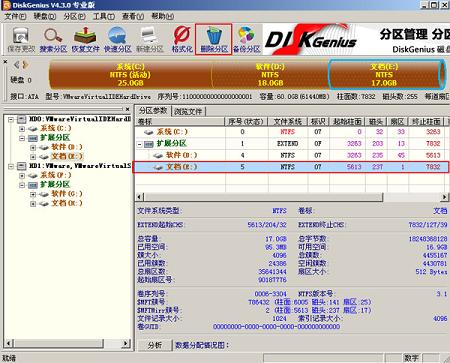
Task: Click the 删除分区 delete partition icon
Action: [214, 40]
